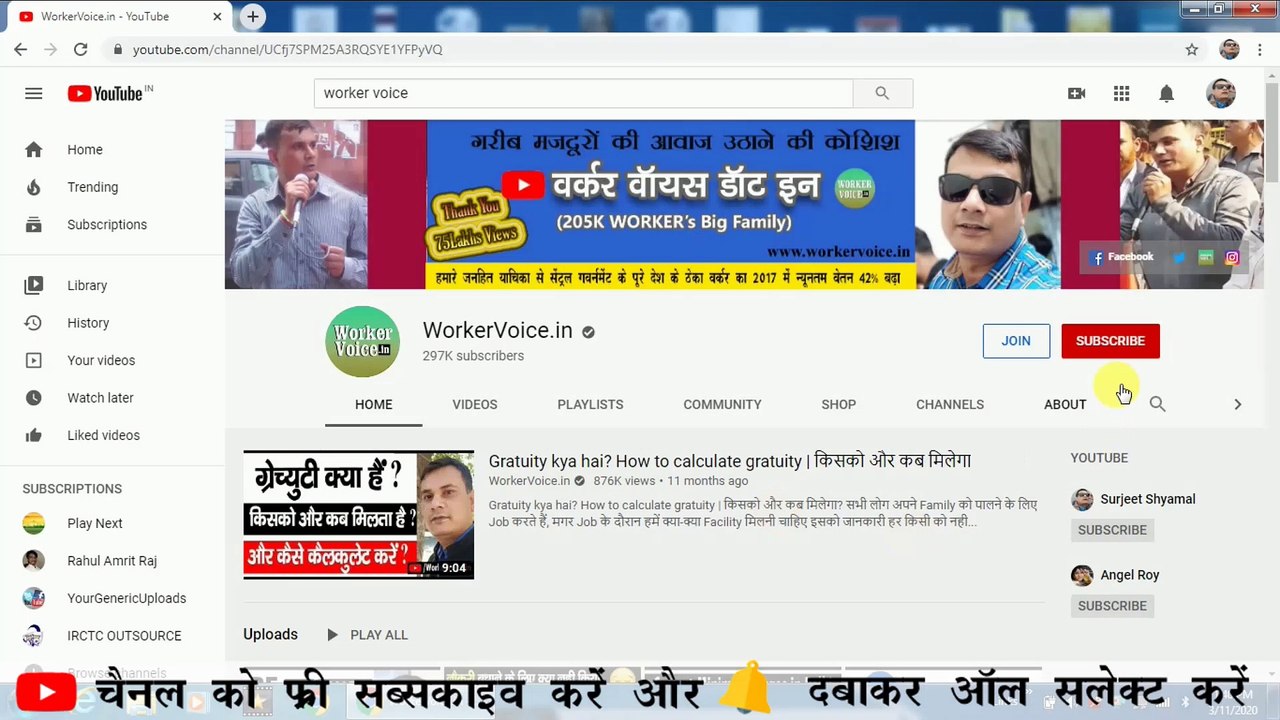
Task: Subscribe to Surjeet Shyamal
Action: [x=1112, y=530]
